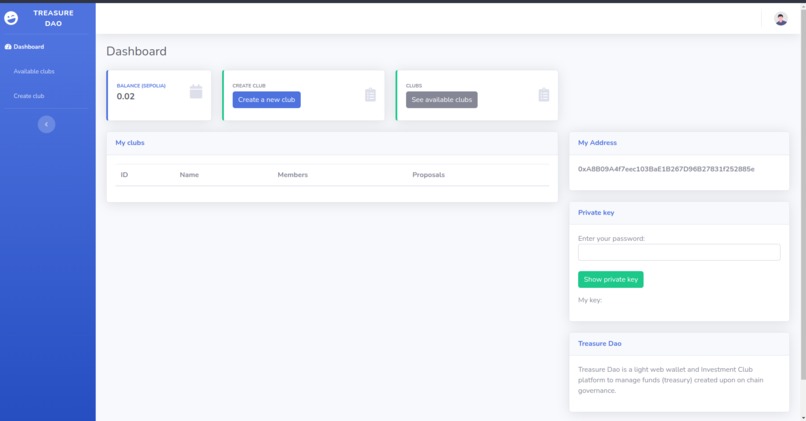Viewport: 806px width, 421px height.
Task: Click the Members column header
Action: [292, 175]
